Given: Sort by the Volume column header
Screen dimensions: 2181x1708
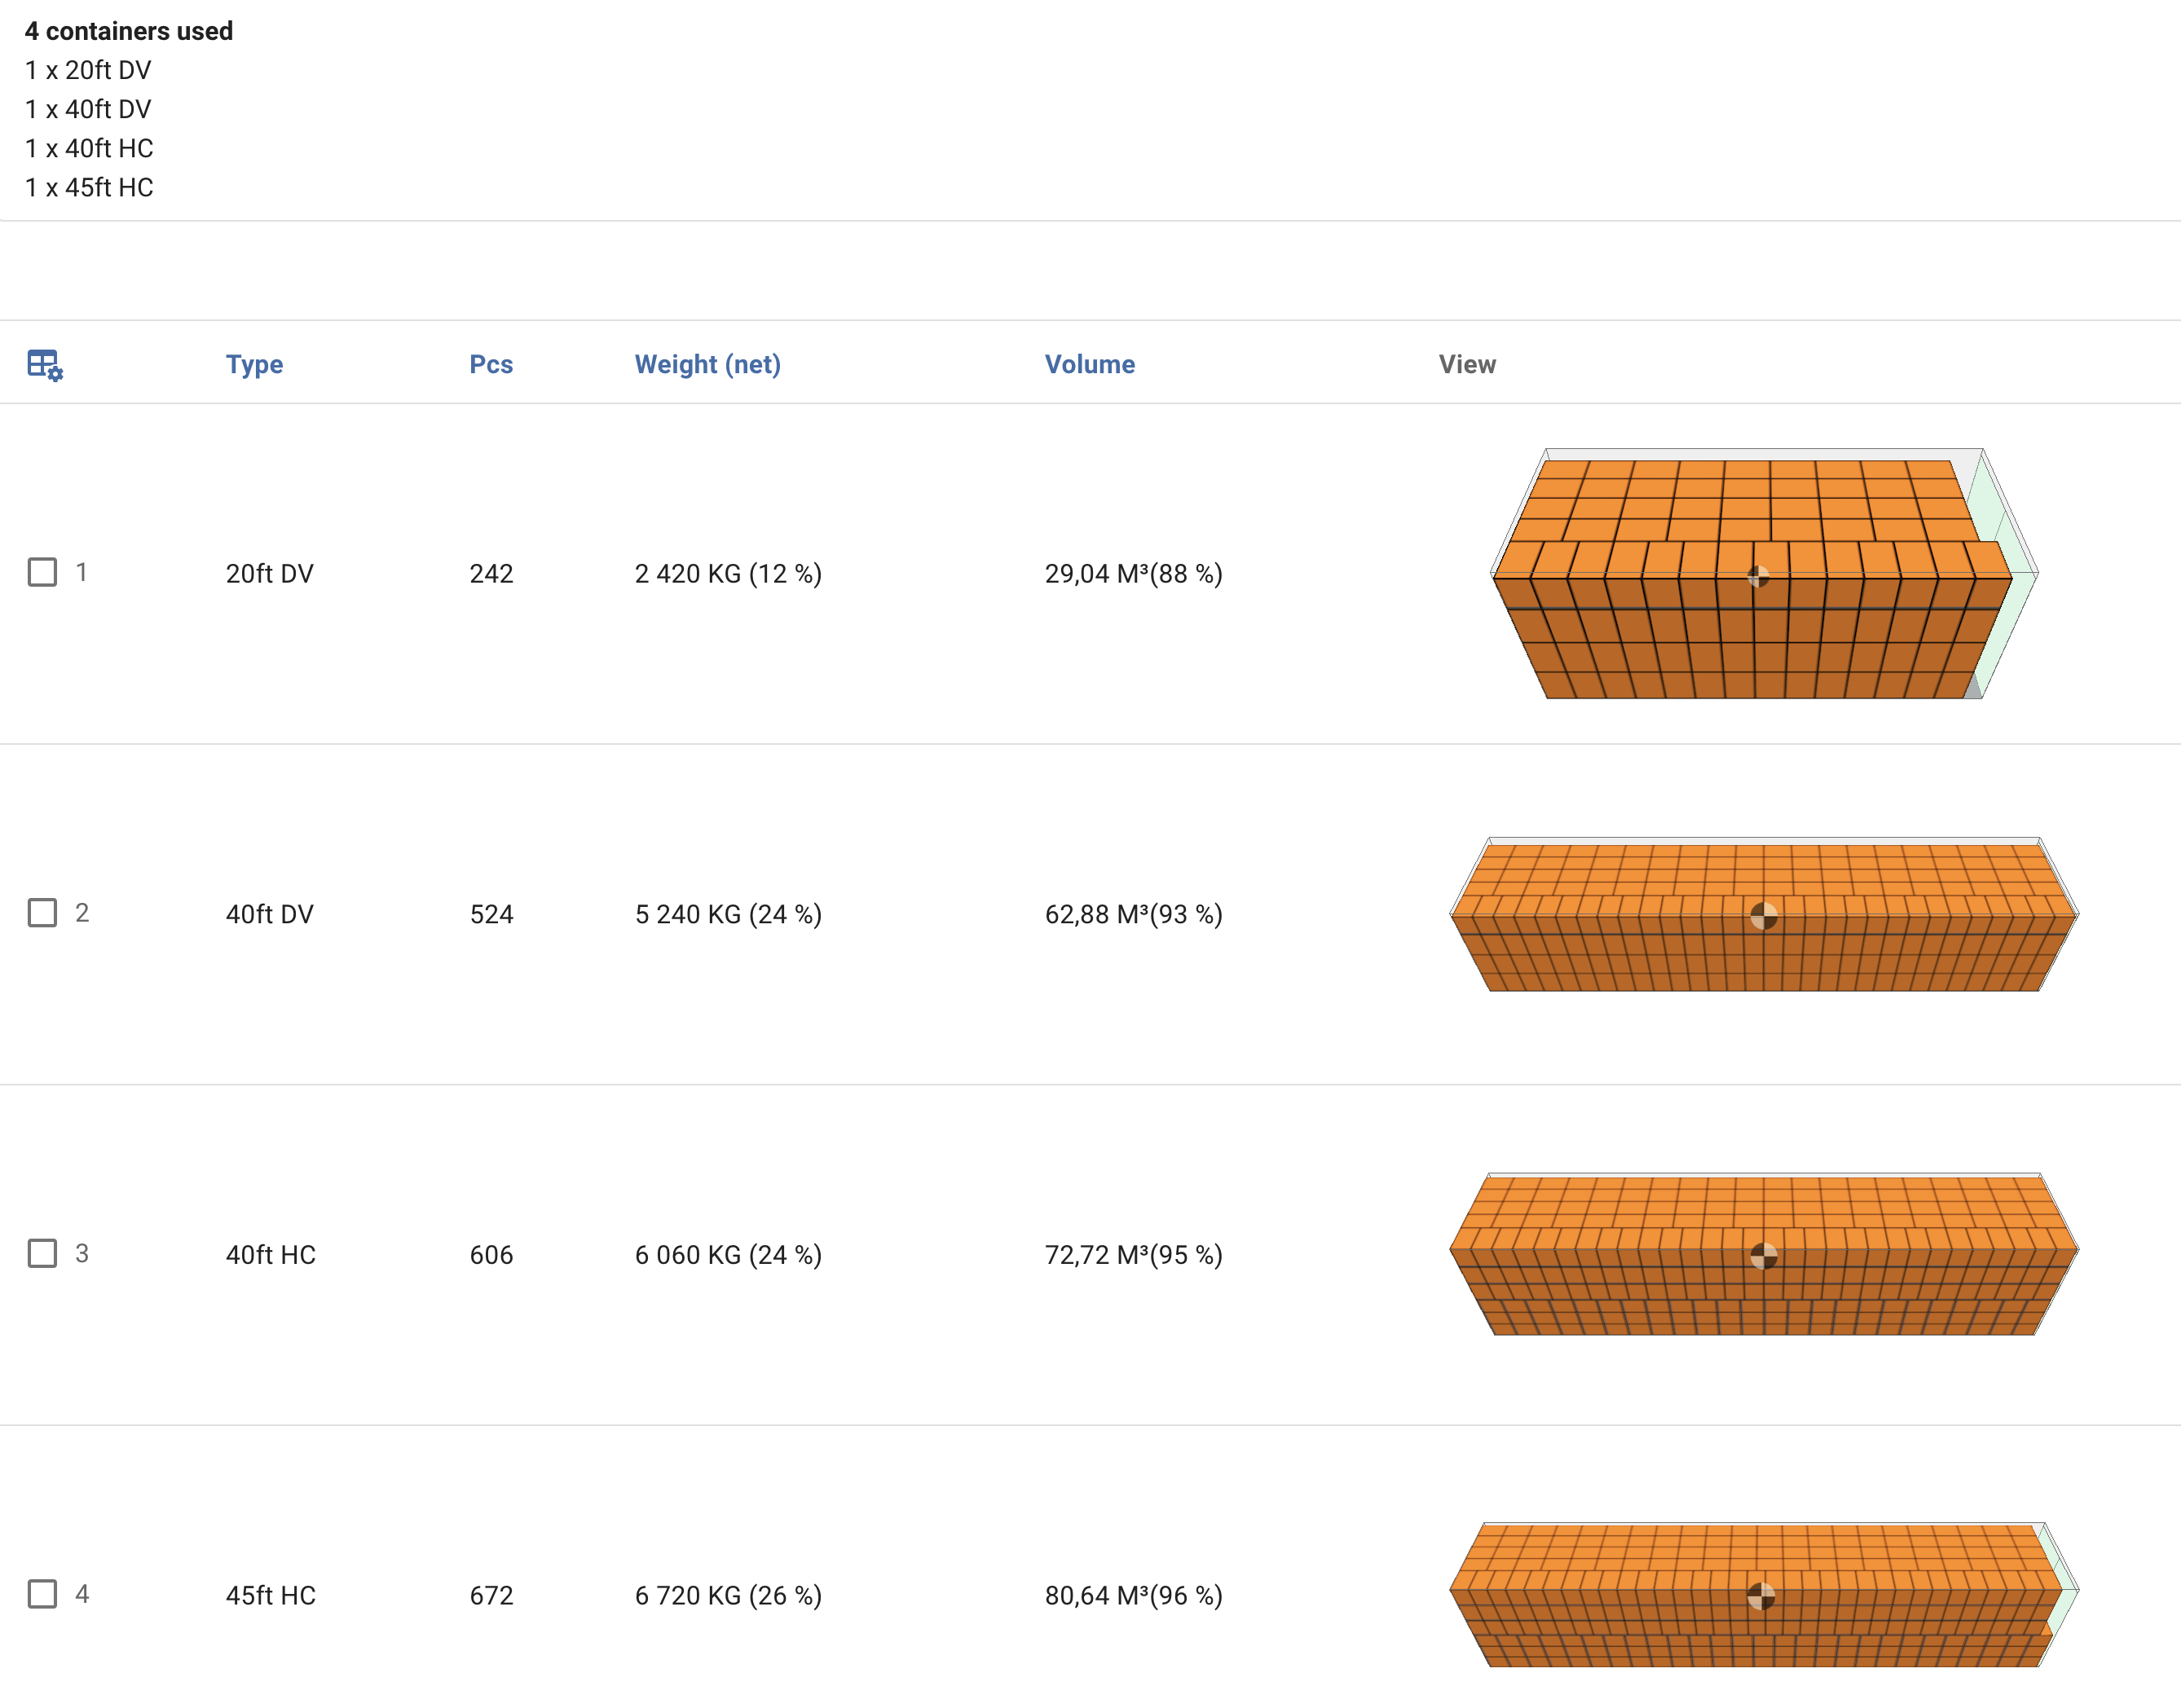Looking at the screenshot, I should [1089, 364].
